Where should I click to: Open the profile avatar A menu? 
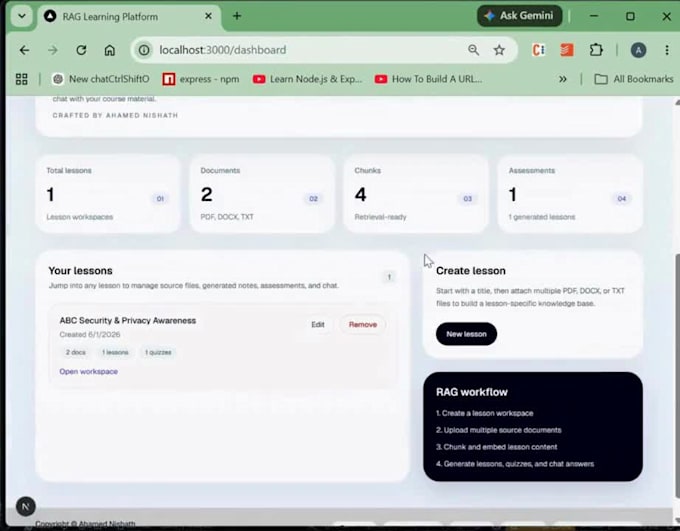638,50
